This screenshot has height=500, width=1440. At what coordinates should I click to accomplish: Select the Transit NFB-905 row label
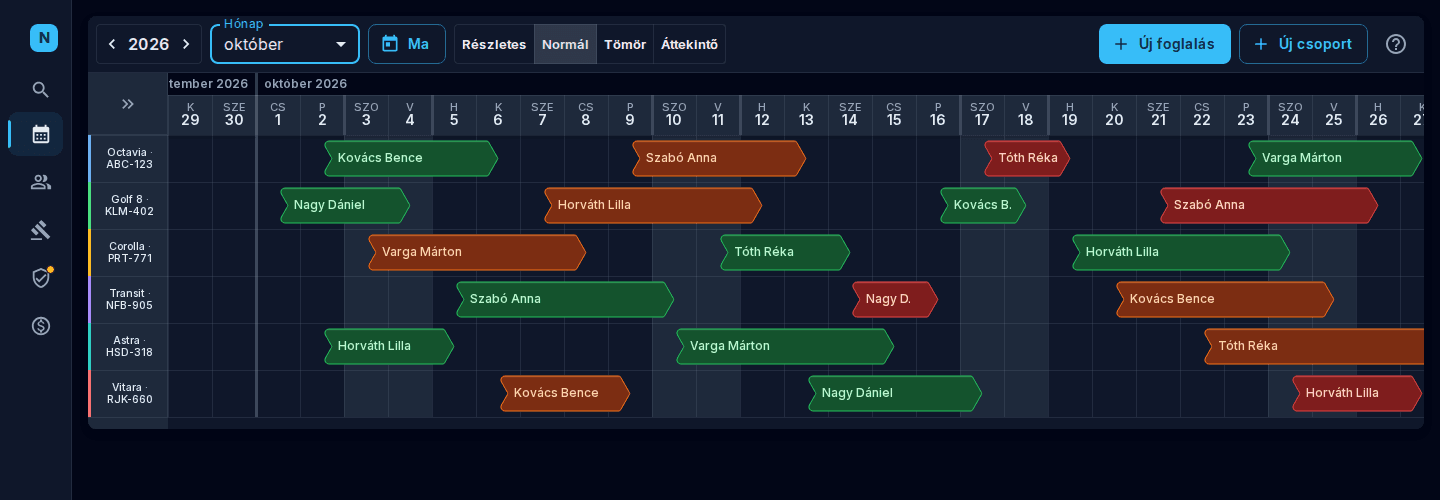coord(129,300)
